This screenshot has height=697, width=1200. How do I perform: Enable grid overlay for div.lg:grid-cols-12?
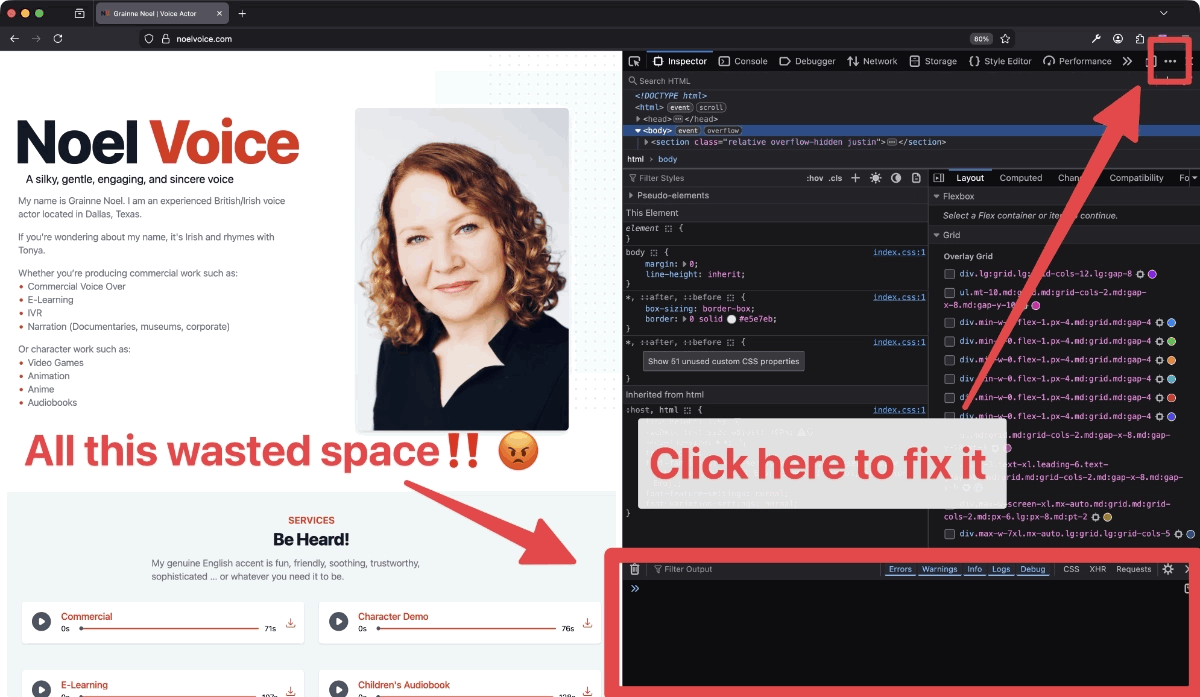tap(949, 273)
